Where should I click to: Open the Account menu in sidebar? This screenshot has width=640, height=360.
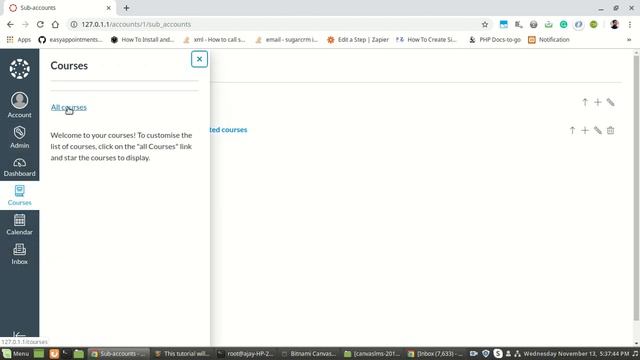pos(20,104)
